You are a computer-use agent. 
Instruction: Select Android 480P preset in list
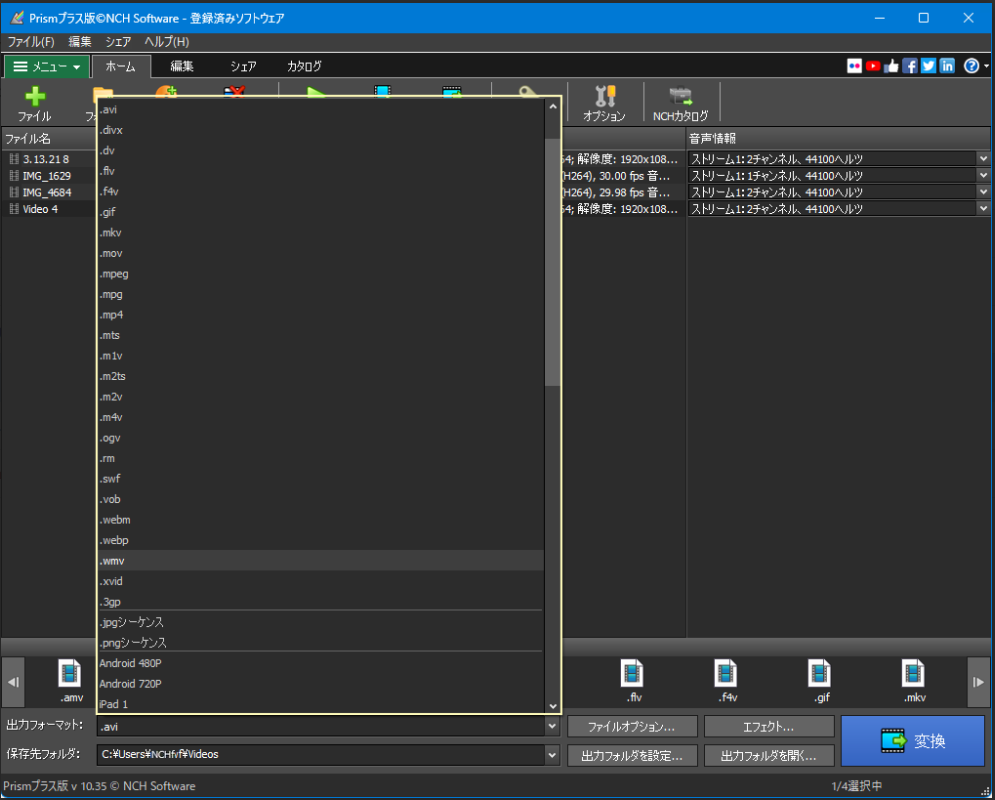click(x=320, y=663)
